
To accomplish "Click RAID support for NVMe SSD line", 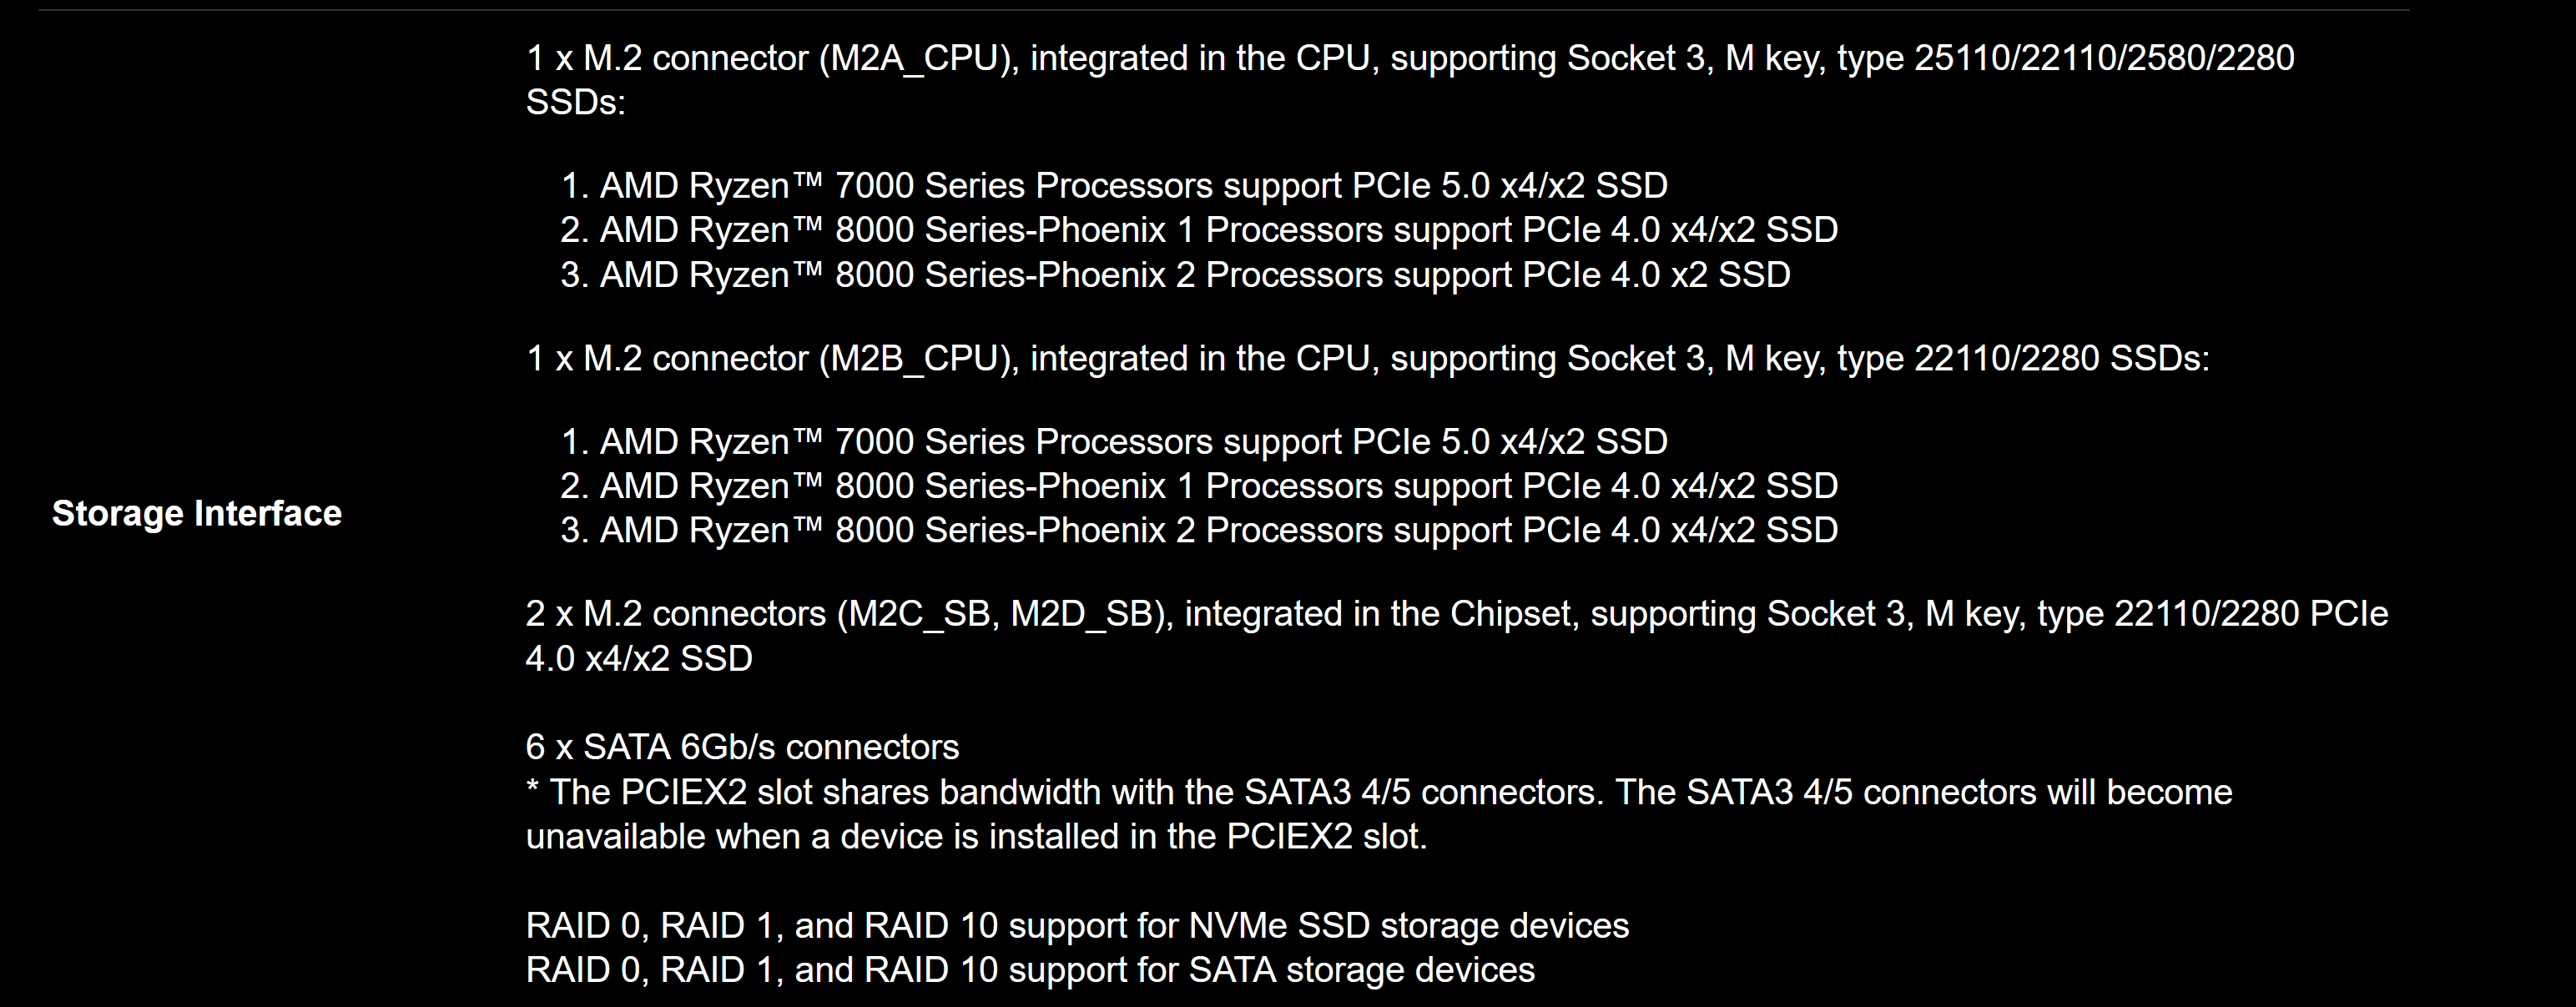I will coord(1077,926).
